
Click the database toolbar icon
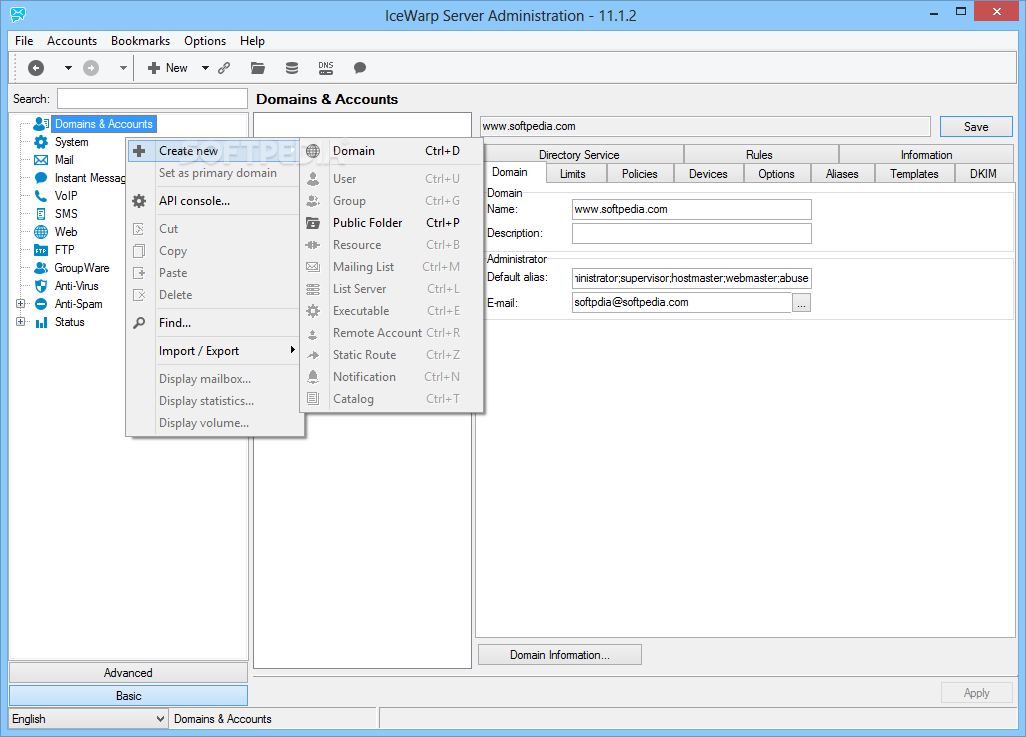[x=292, y=68]
